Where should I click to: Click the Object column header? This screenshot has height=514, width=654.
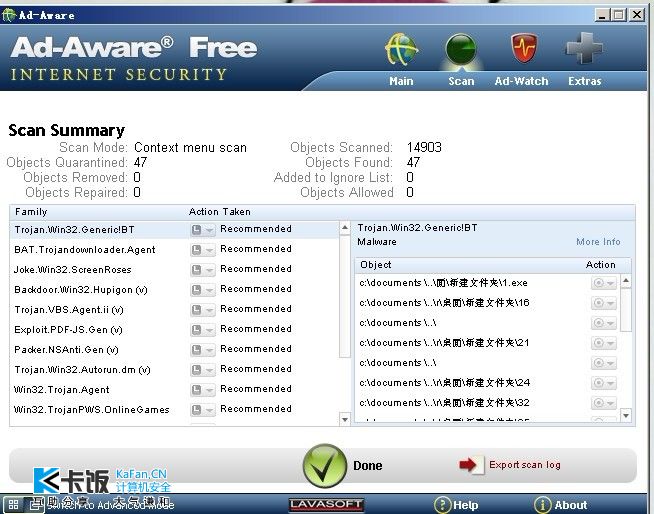click(x=376, y=265)
